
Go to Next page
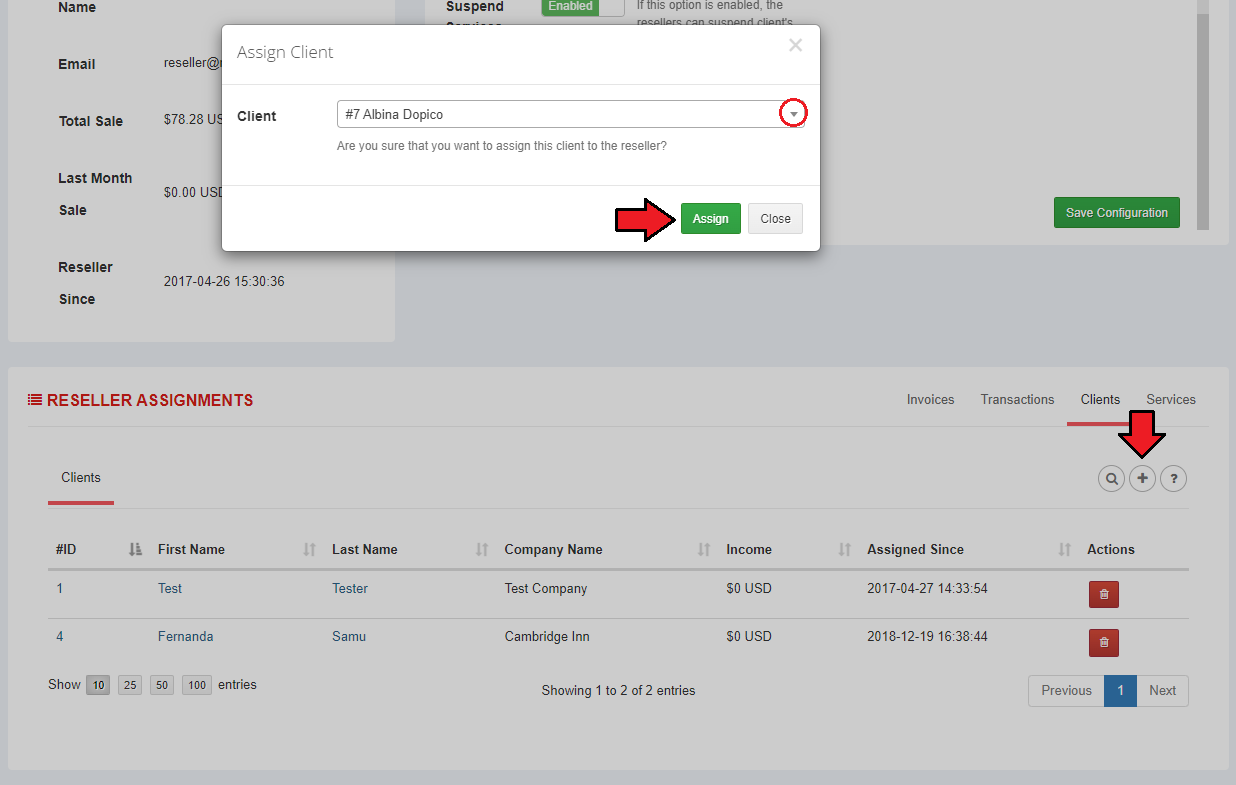[1162, 690]
